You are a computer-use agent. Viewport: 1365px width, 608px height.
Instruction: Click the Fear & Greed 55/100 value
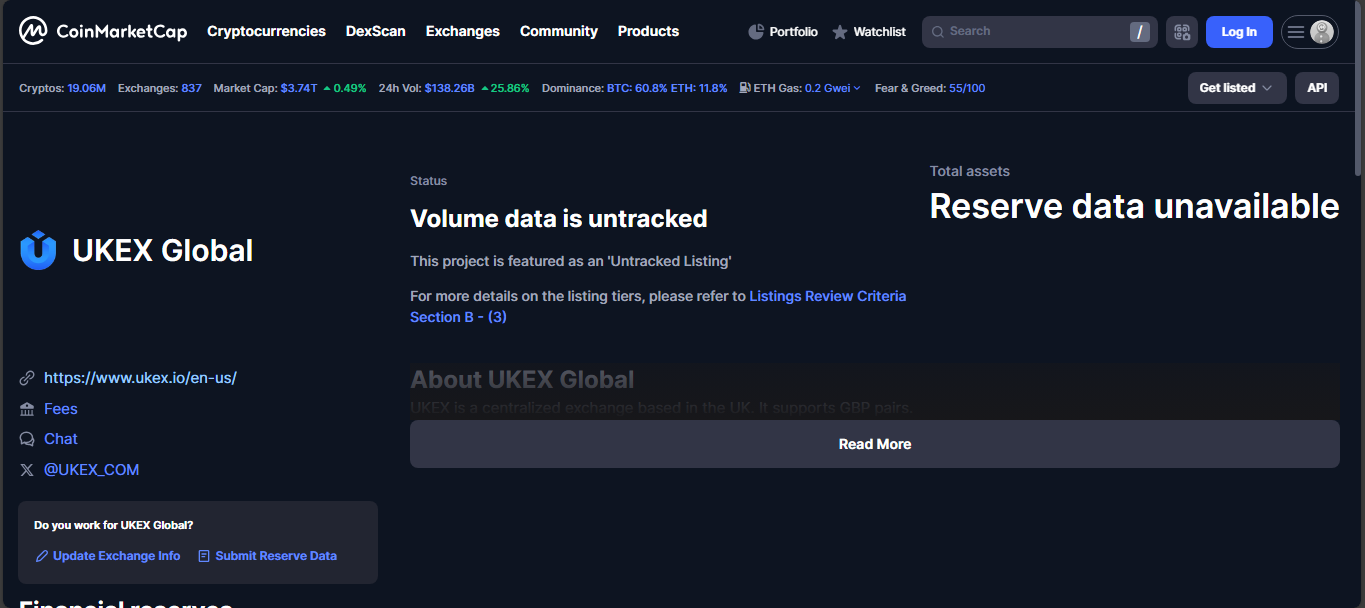tap(967, 88)
